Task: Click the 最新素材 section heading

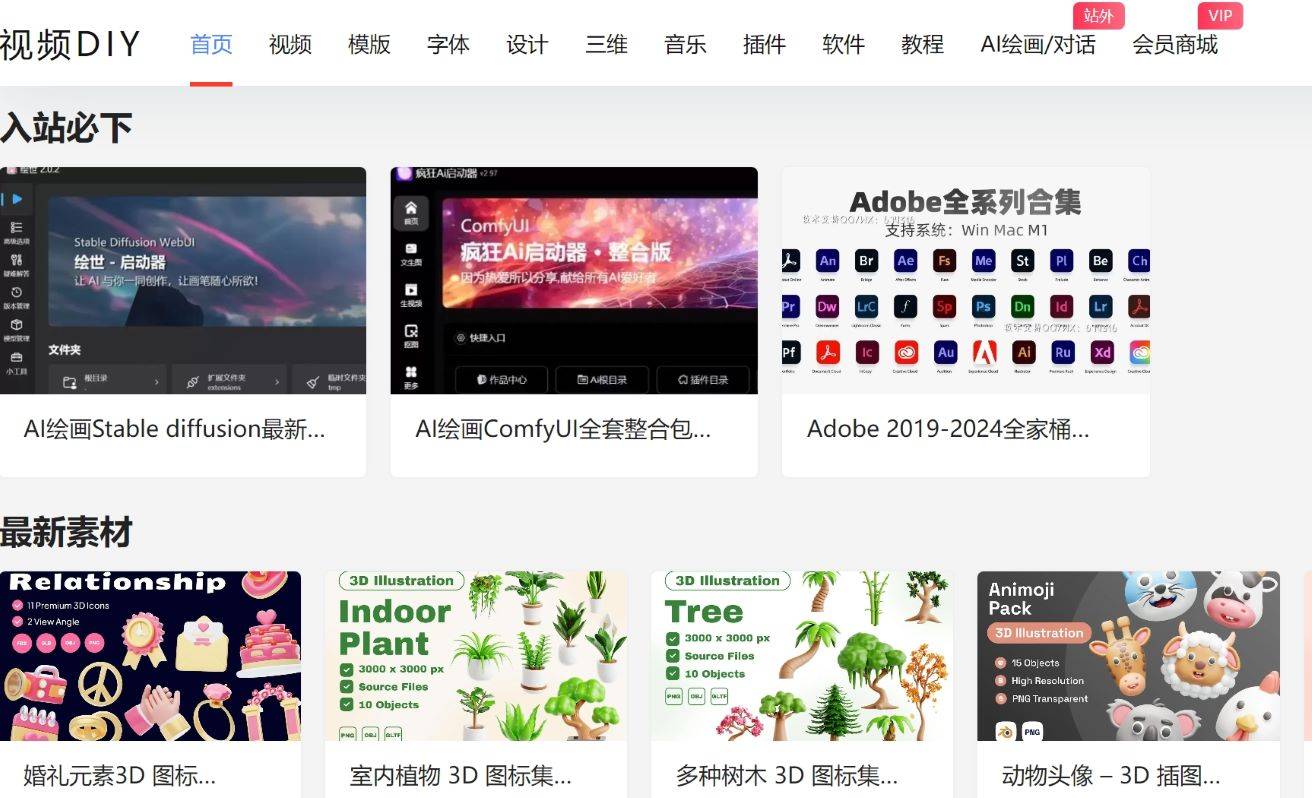Action: [x=66, y=533]
